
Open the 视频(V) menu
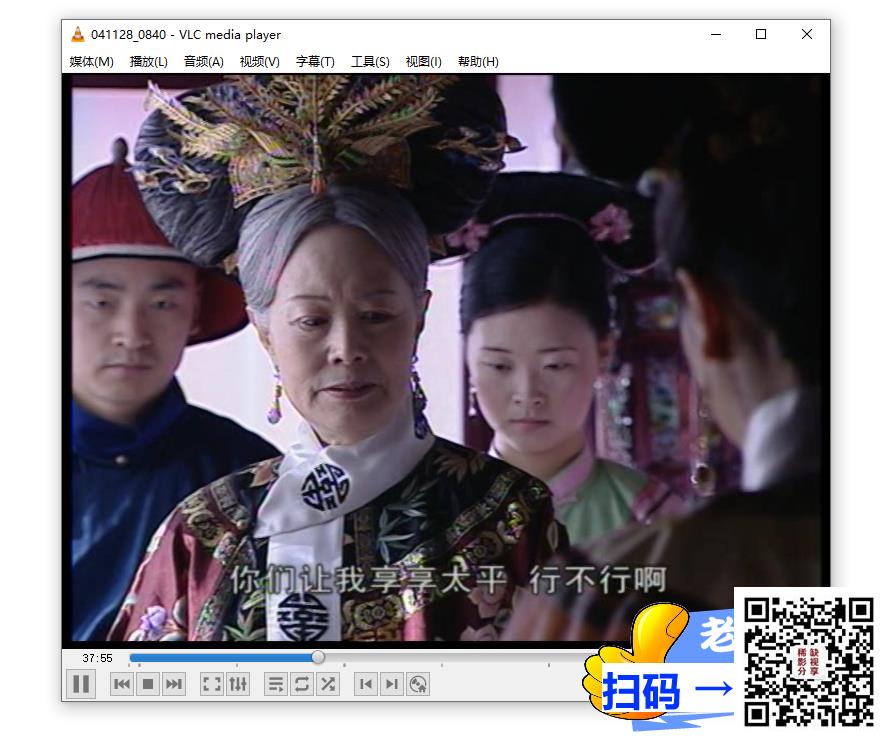pyautogui.click(x=259, y=61)
